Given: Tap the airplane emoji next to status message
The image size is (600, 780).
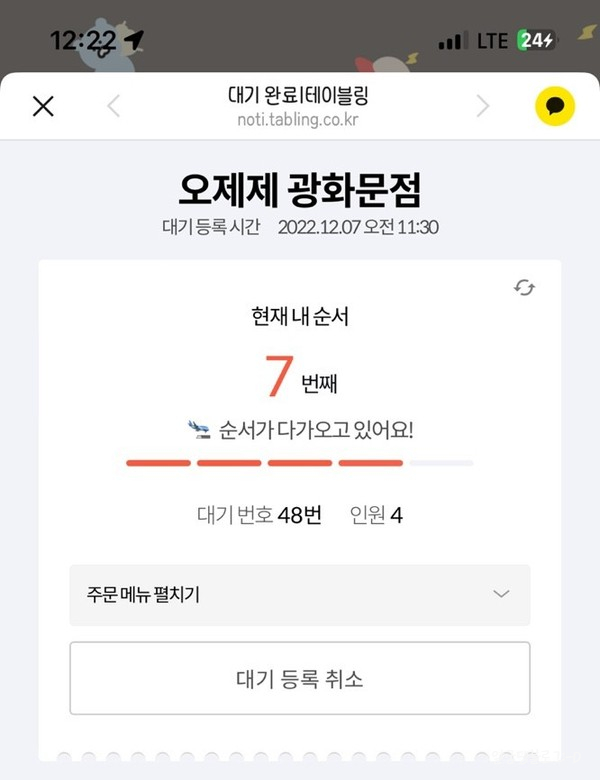Looking at the screenshot, I should (x=199, y=430).
